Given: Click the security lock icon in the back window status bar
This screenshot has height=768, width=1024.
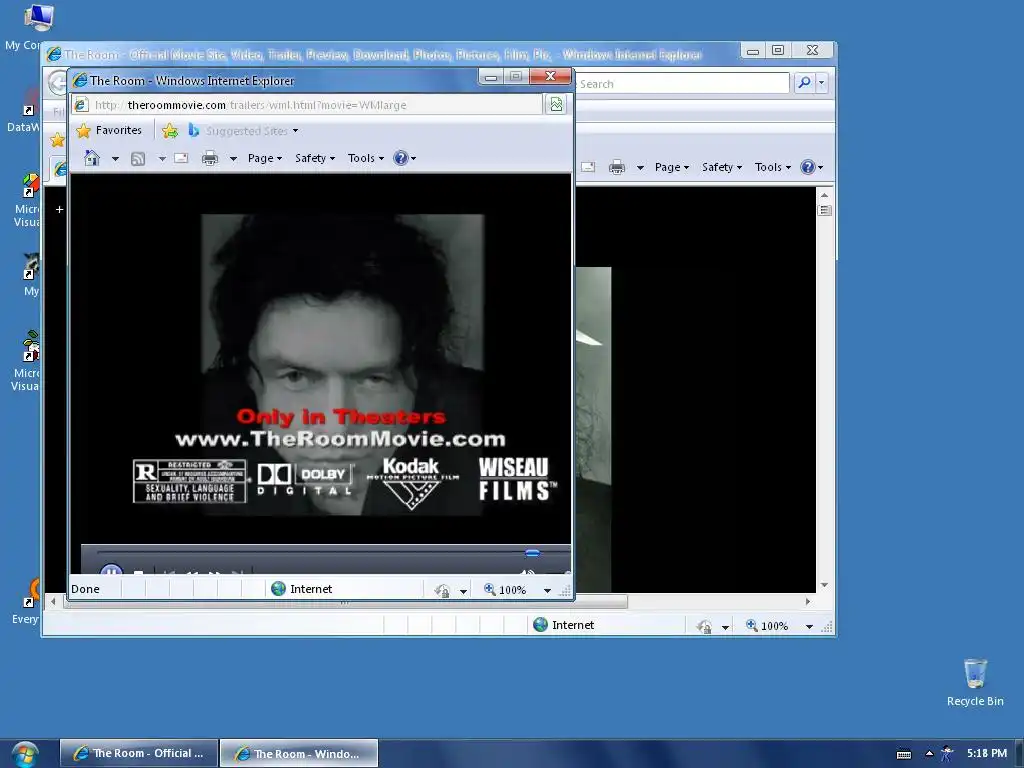Looking at the screenshot, I should pos(704,626).
